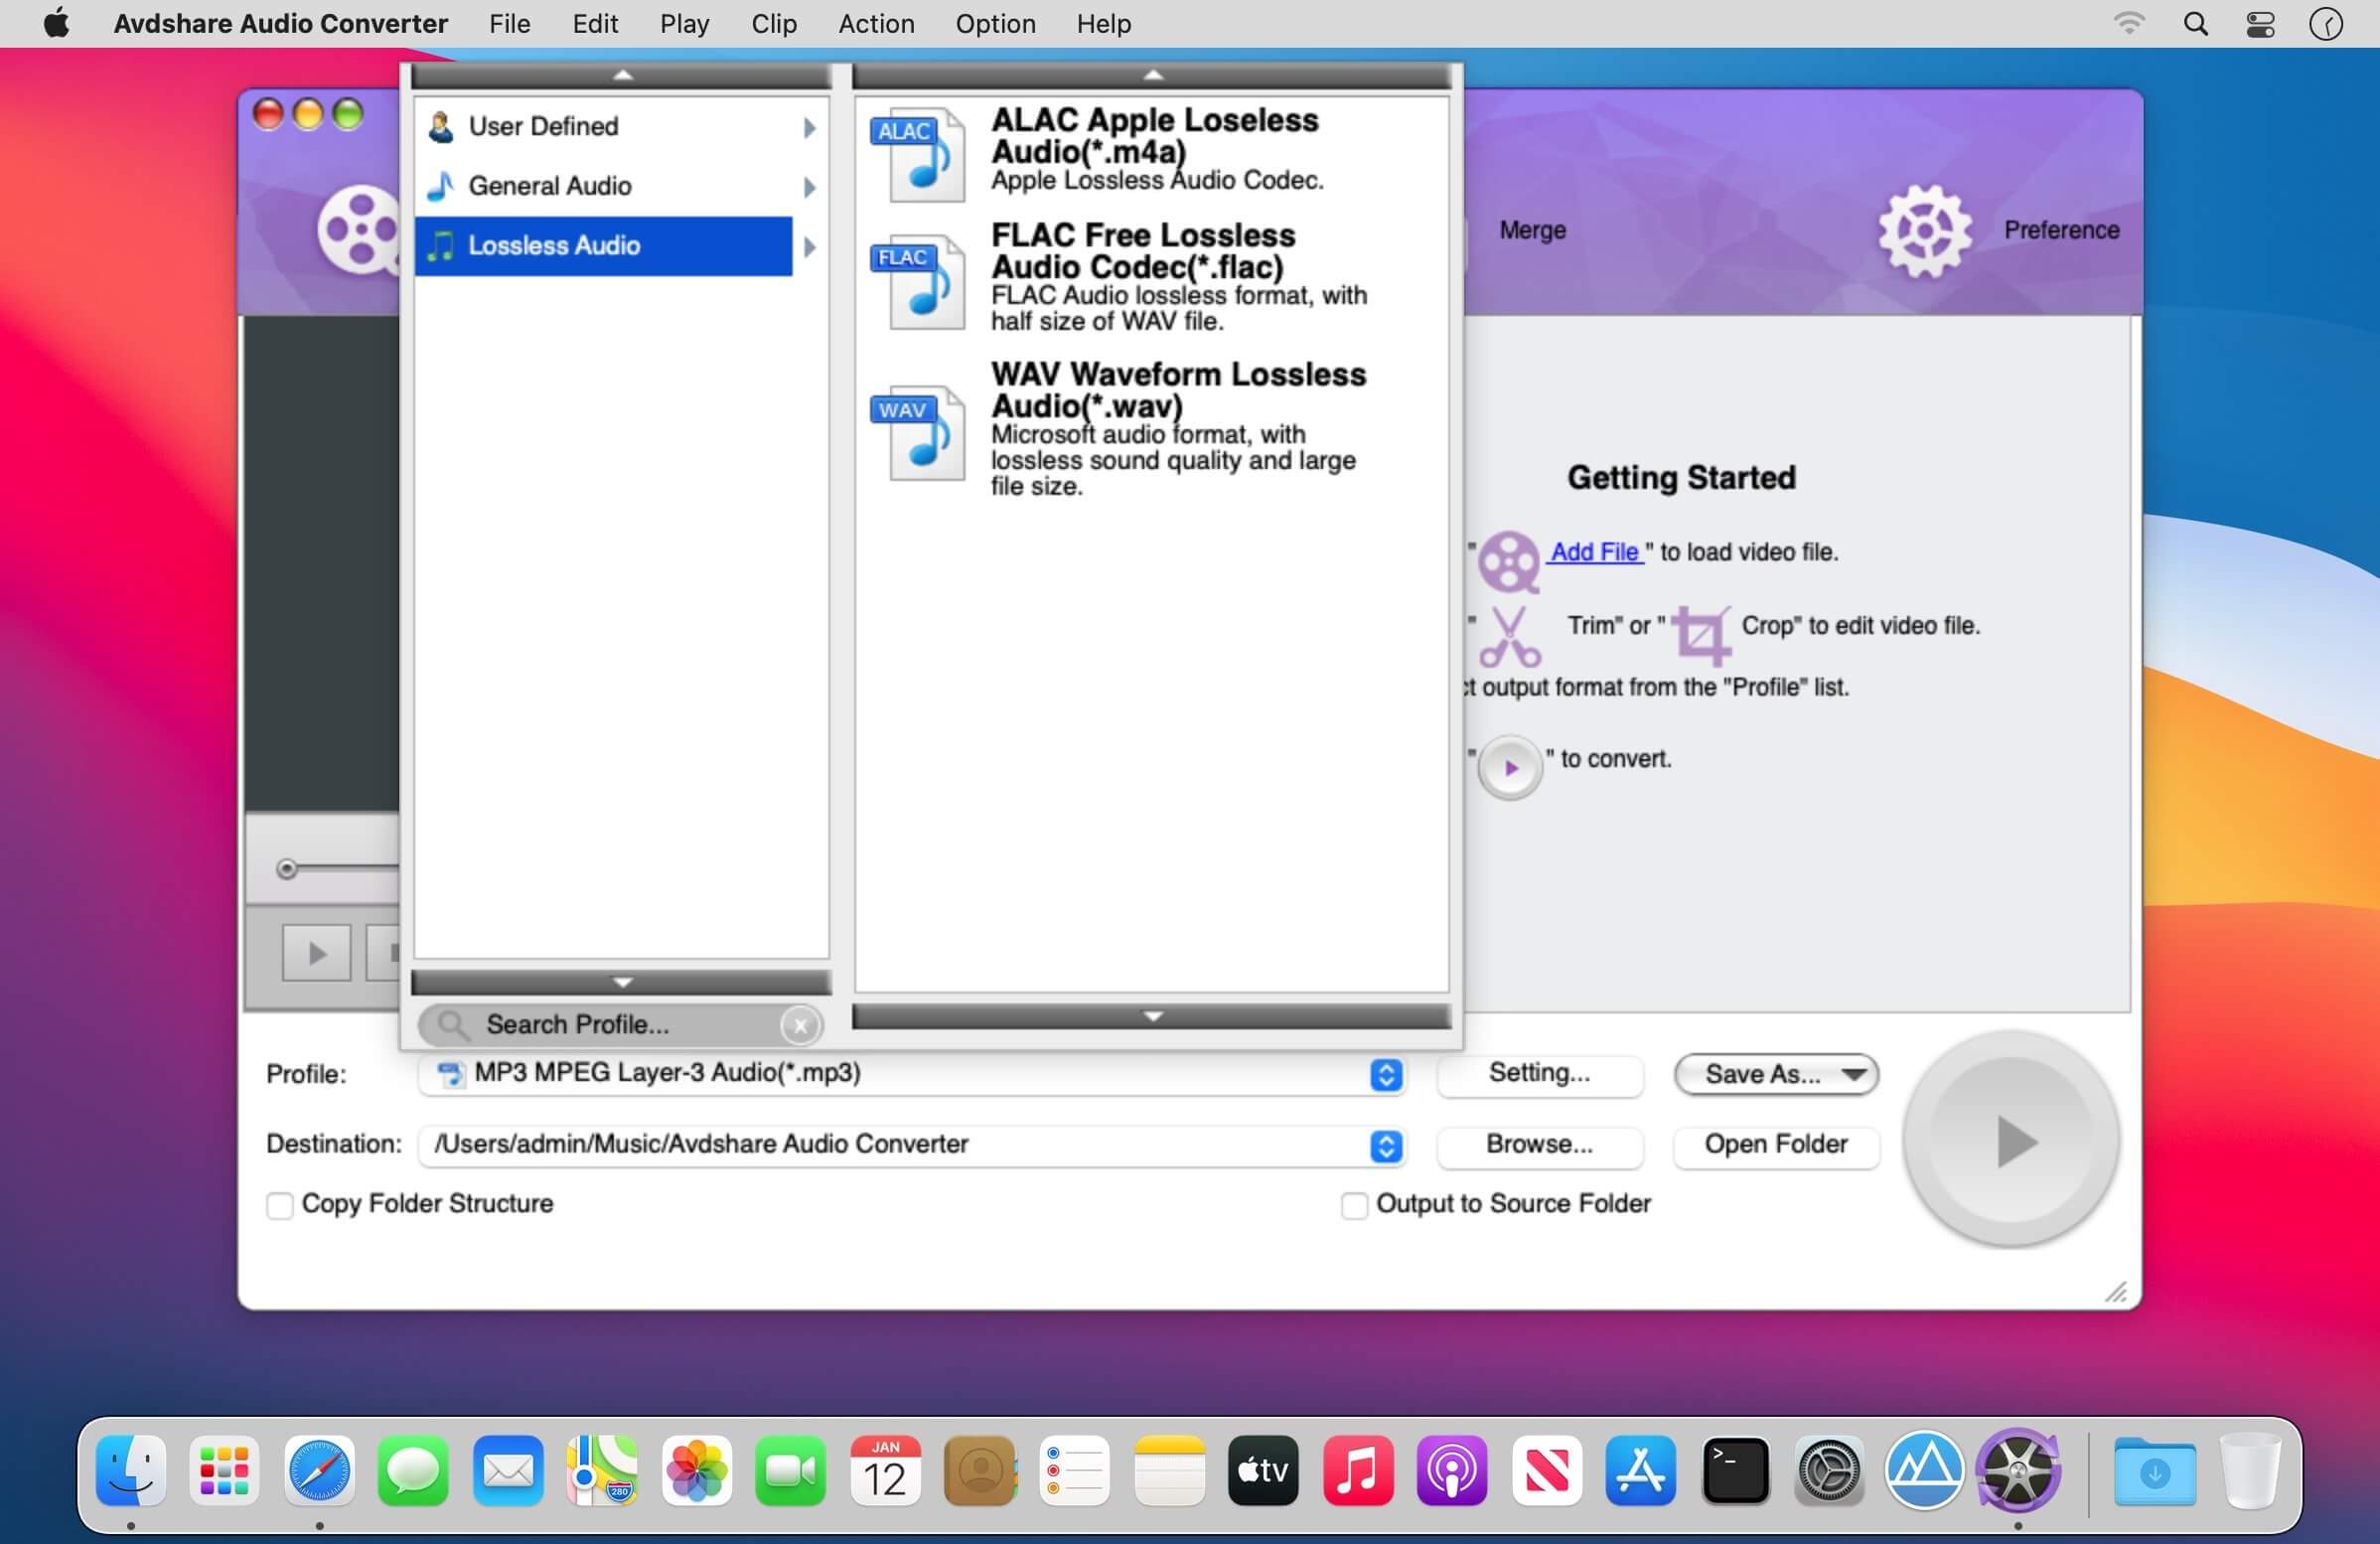Click the scissors Trim icon
The width and height of the screenshot is (2380, 1544).
click(1509, 636)
